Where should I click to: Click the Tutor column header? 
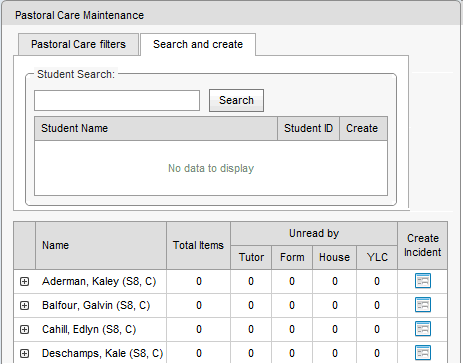click(x=251, y=257)
